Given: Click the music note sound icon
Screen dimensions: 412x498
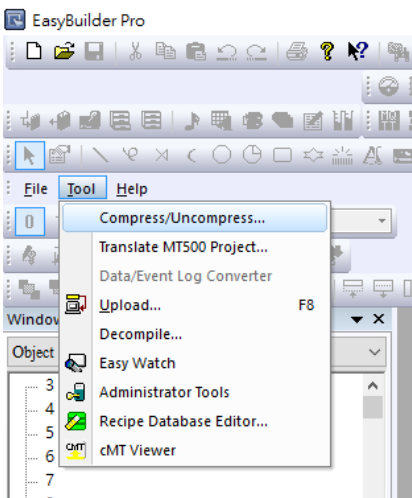Looking at the screenshot, I should point(192,121).
